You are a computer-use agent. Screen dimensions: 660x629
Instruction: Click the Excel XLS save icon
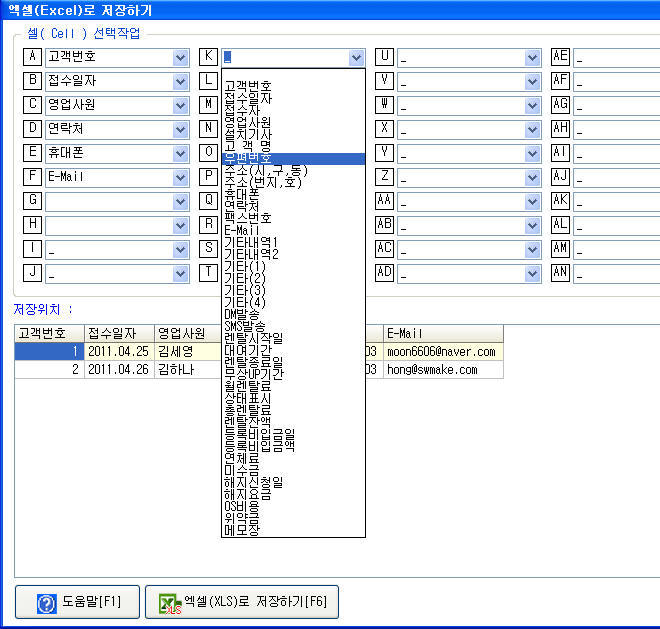coord(170,603)
